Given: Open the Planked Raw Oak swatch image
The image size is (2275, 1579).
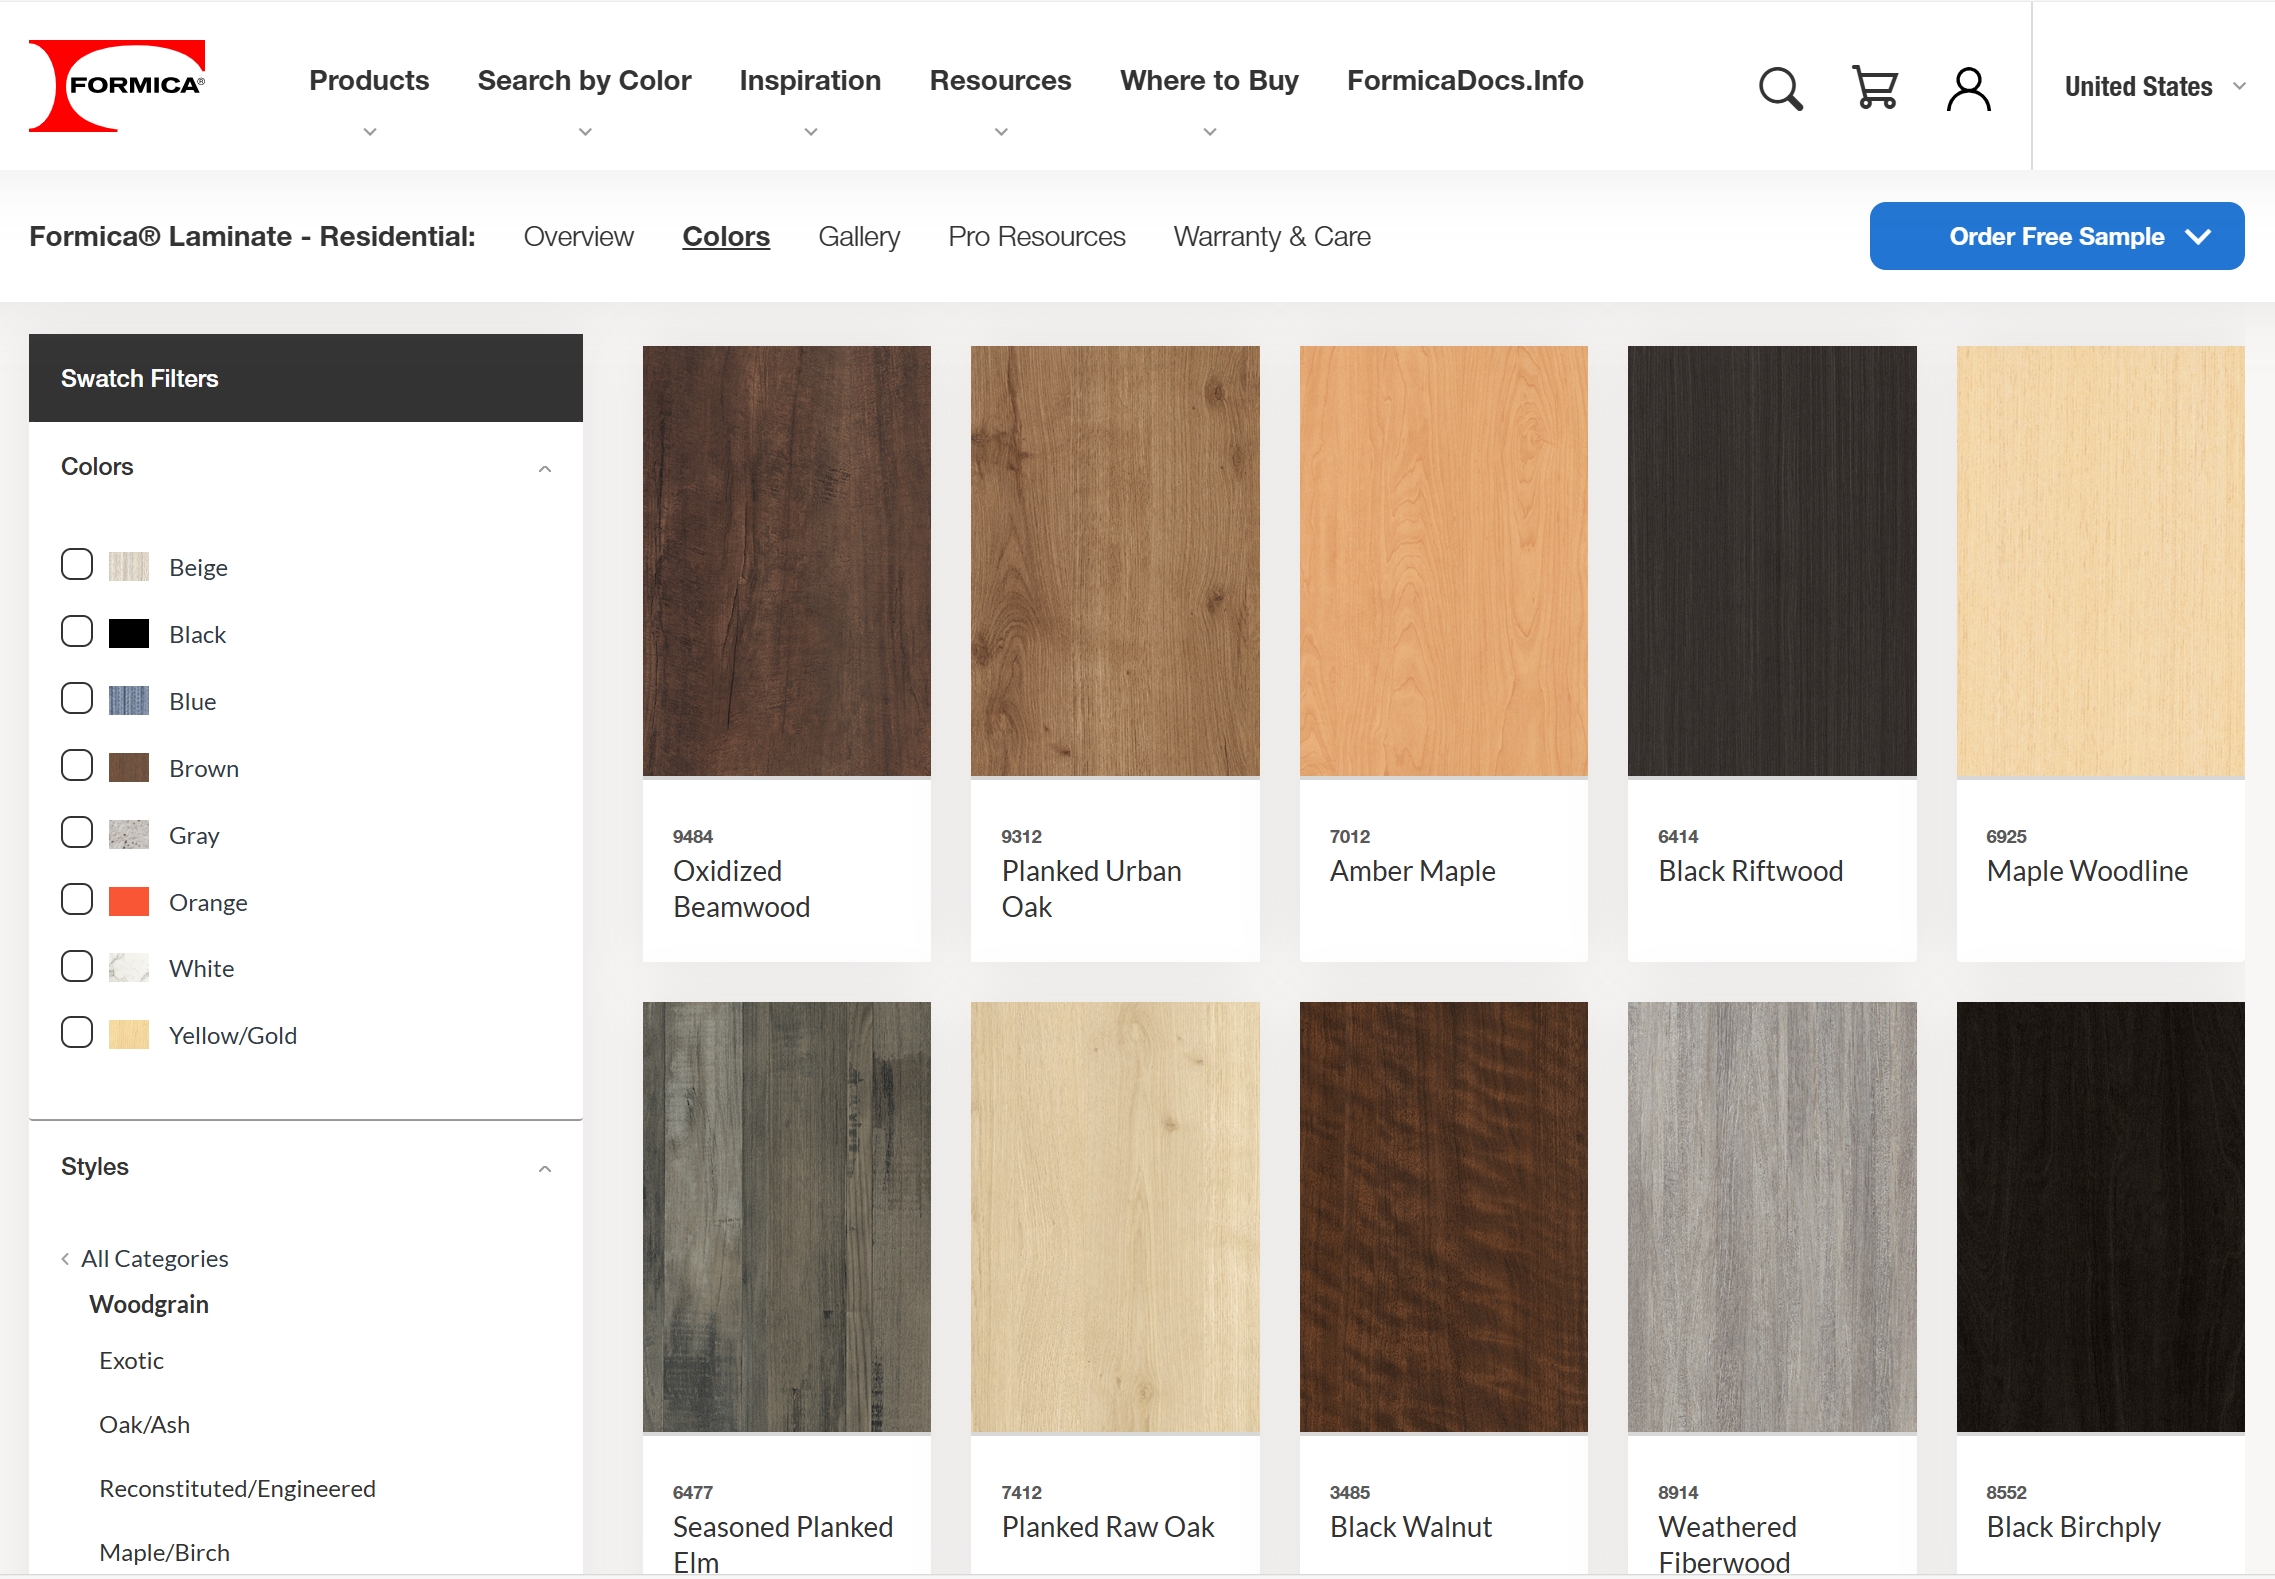Looking at the screenshot, I should [1115, 1217].
